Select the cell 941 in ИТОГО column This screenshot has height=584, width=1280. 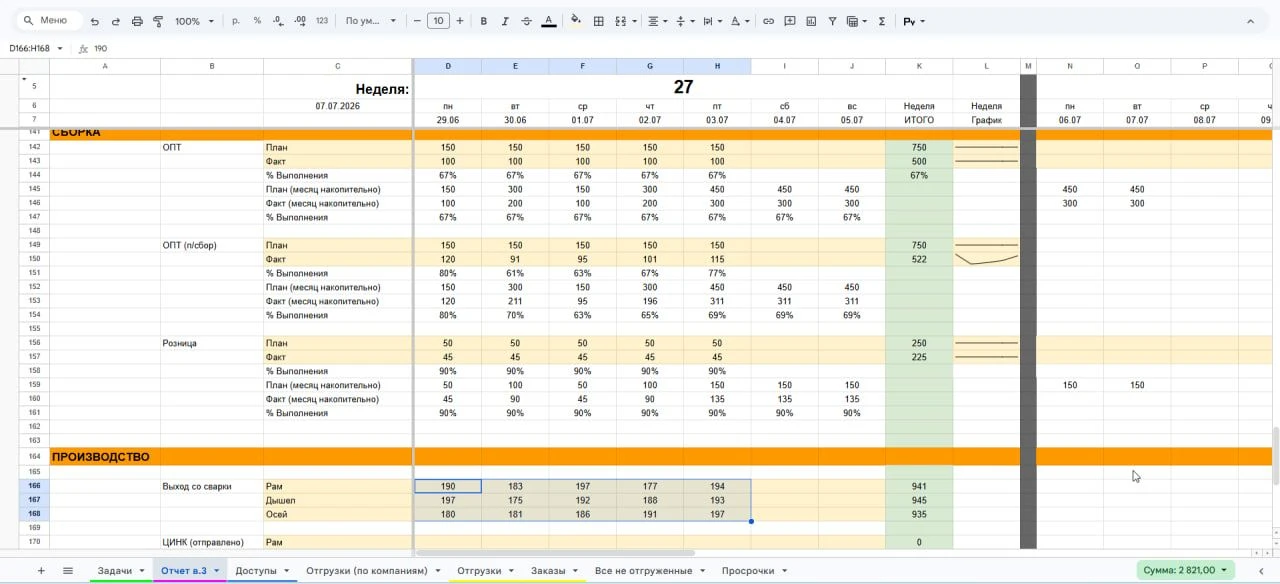tap(919, 487)
